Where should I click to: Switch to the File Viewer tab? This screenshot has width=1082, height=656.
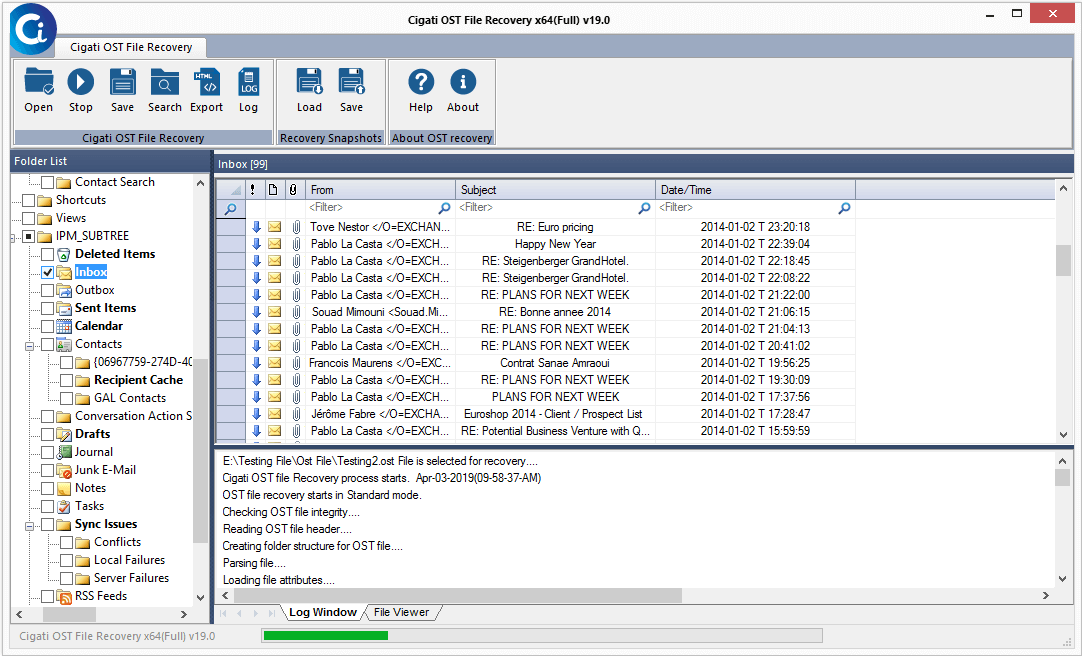(401, 613)
